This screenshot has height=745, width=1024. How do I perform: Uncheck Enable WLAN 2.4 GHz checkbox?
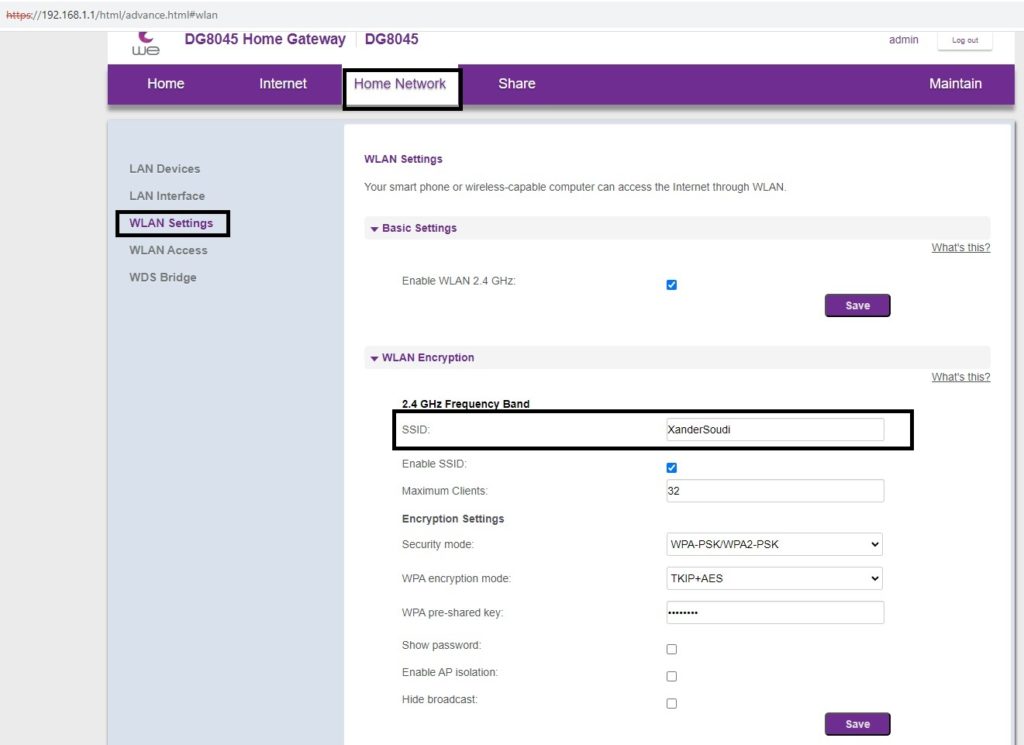(671, 285)
